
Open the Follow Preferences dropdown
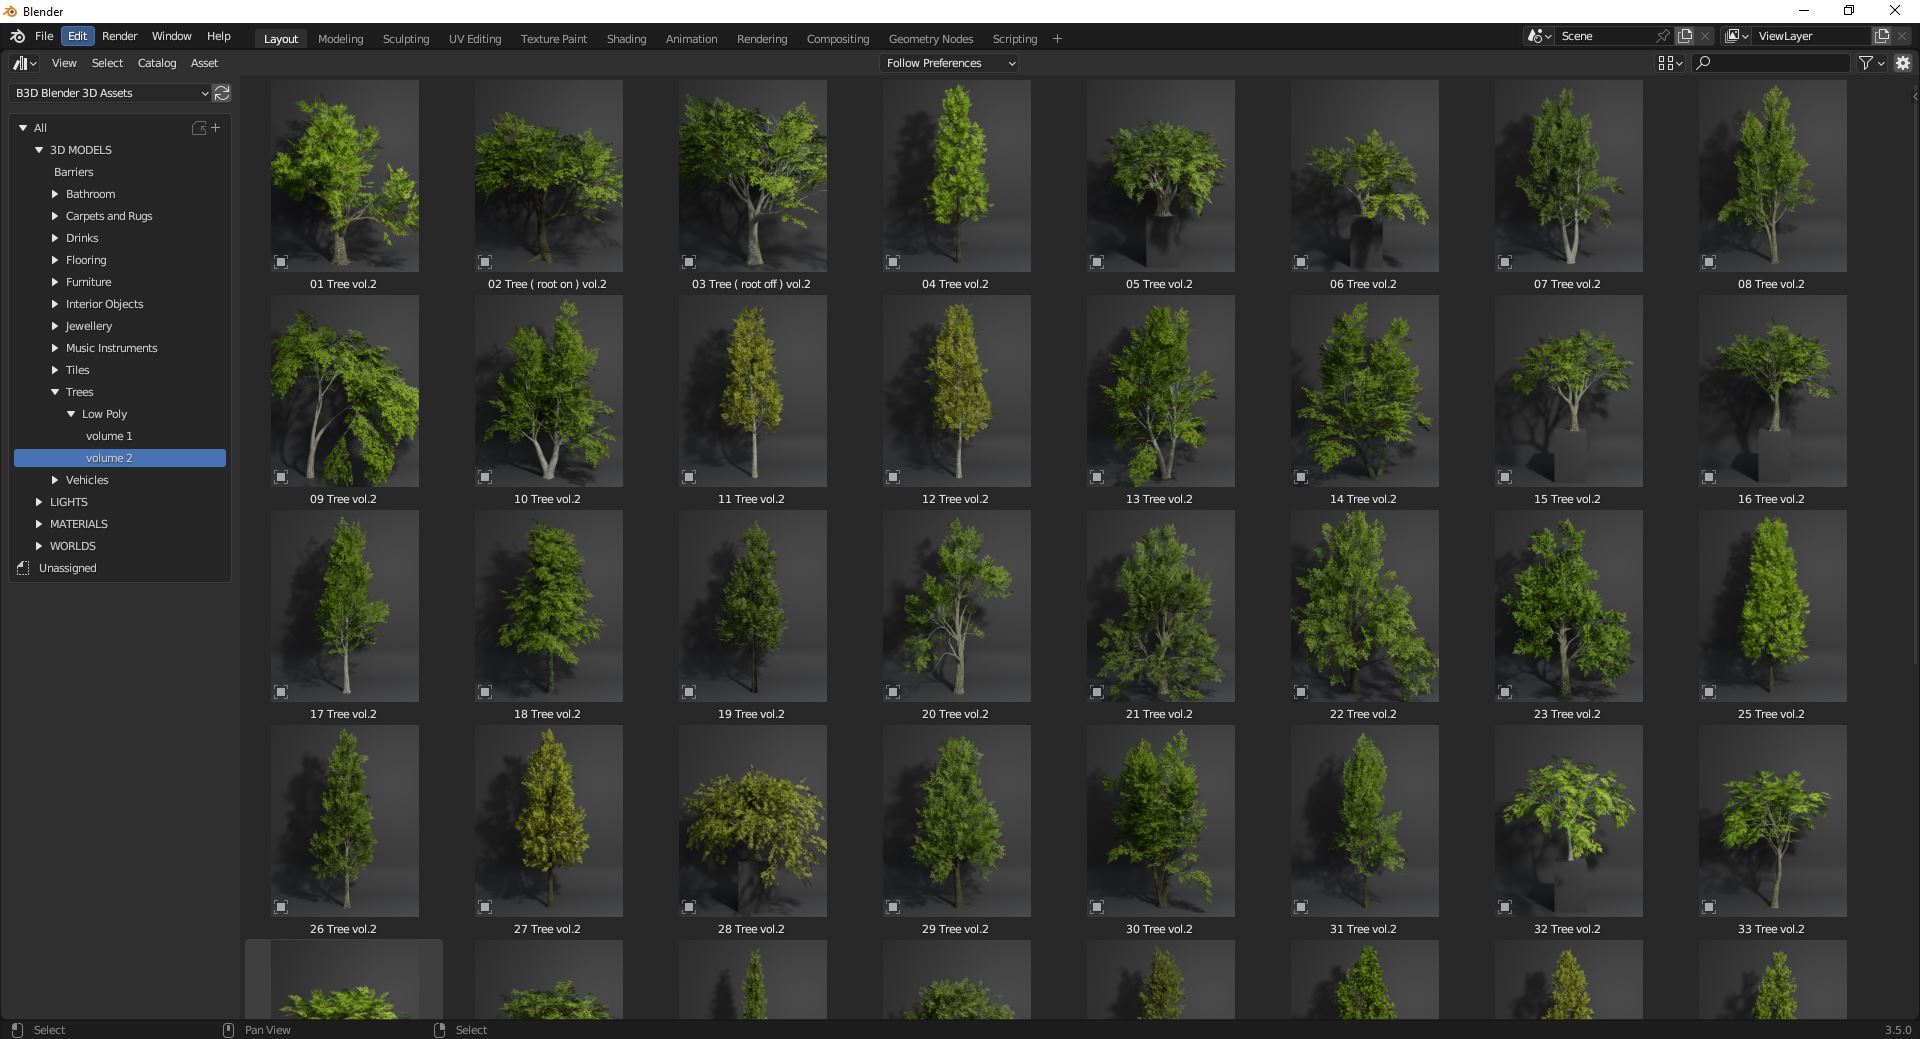coord(948,63)
